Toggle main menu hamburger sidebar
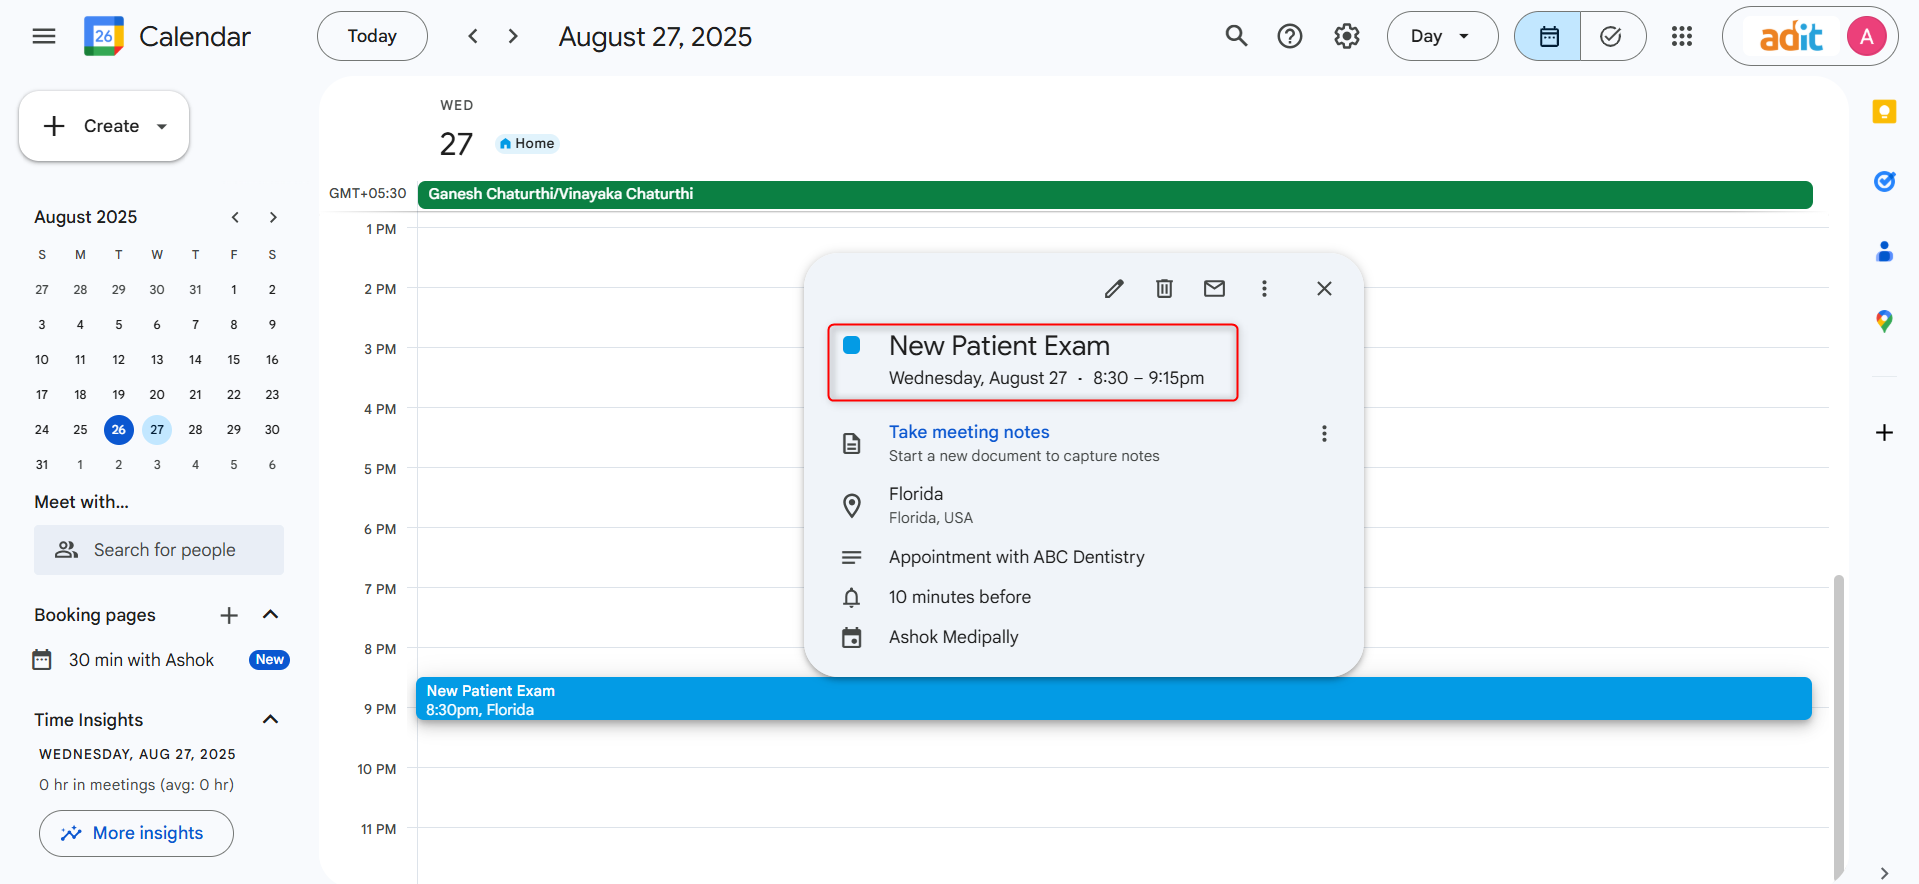Screen dimensions: 1919x884 point(44,37)
